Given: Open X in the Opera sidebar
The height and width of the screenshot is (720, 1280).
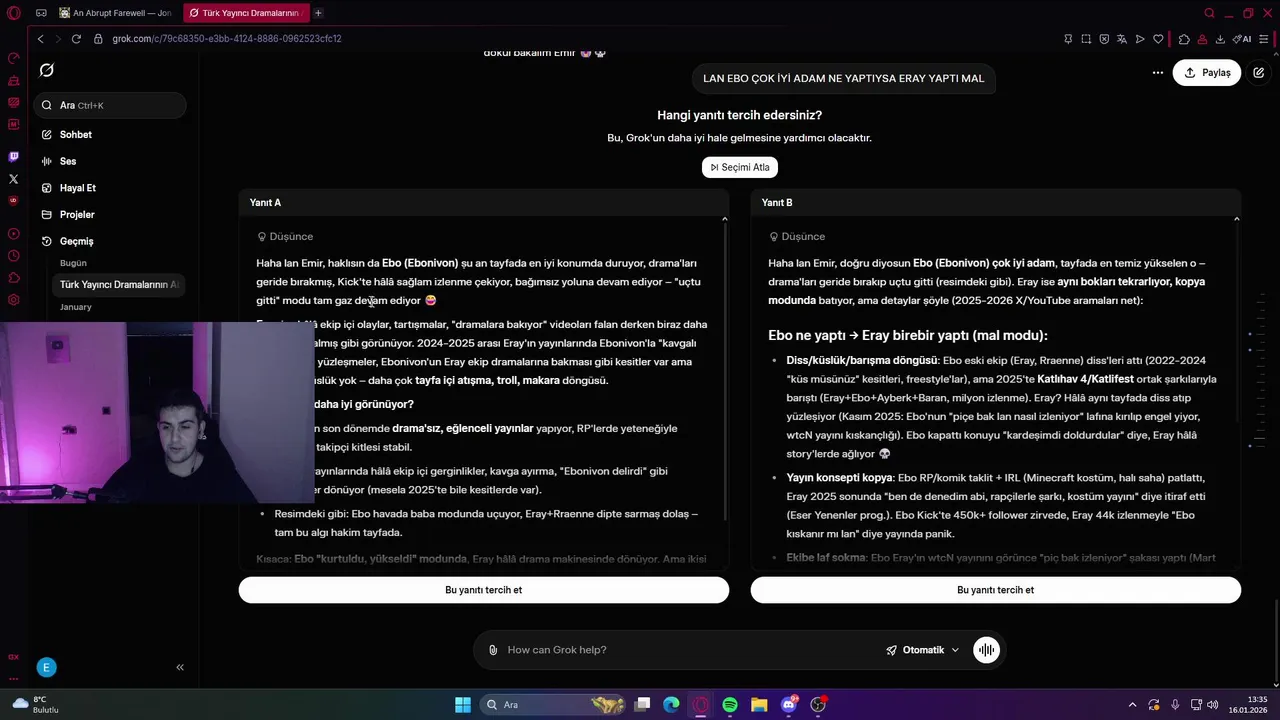Looking at the screenshot, I should coord(14,179).
